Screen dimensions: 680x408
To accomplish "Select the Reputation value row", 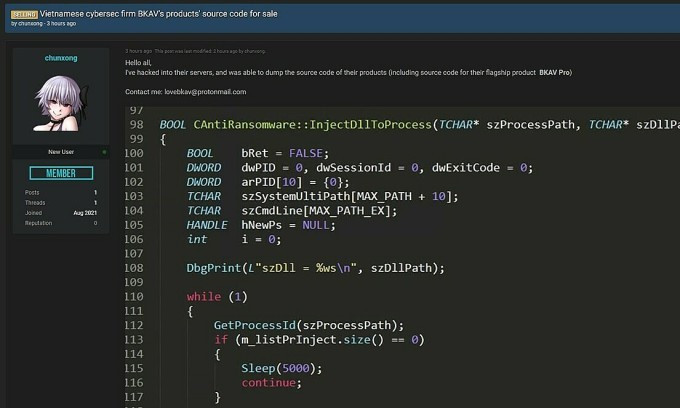I will tap(61, 223).
